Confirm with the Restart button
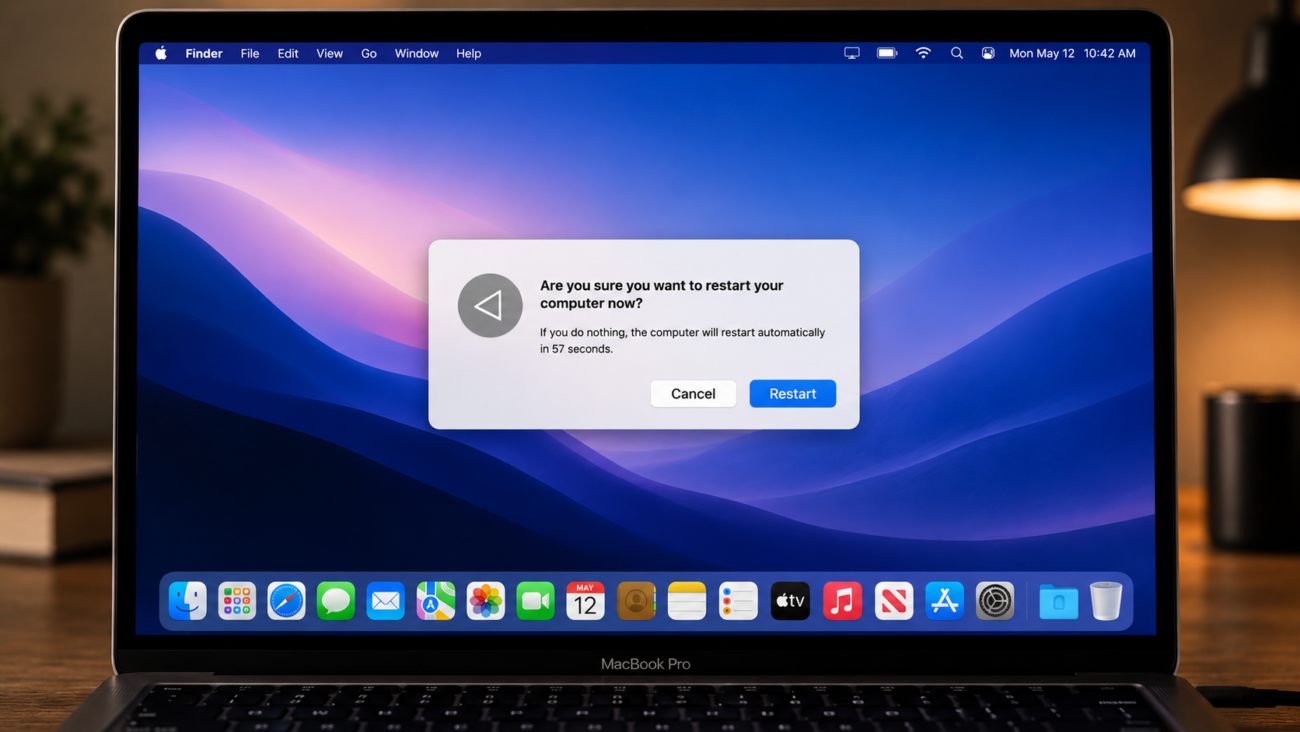Viewport: 1300px width, 732px height. pos(793,393)
